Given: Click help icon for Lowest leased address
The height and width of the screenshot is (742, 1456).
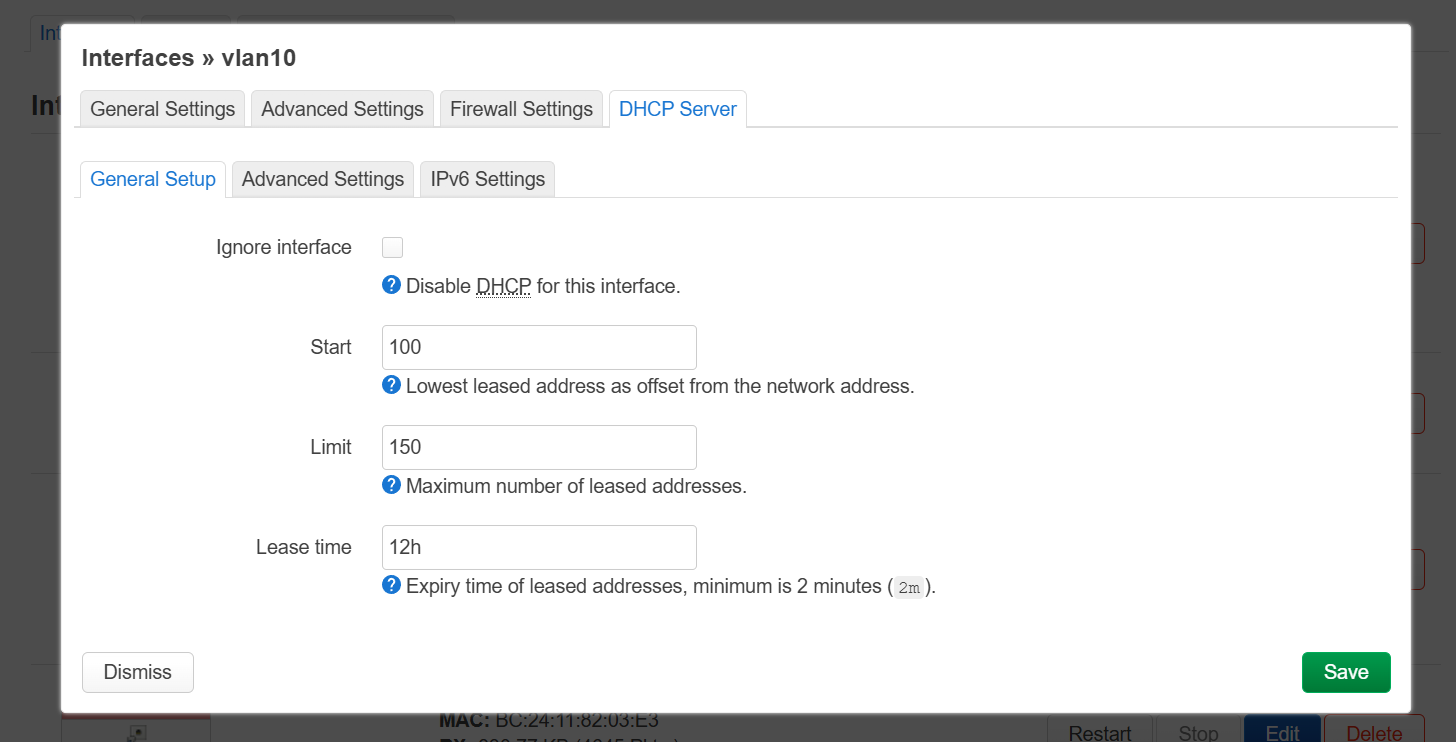Looking at the screenshot, I should pyautogui.click(x=392, y=386).
